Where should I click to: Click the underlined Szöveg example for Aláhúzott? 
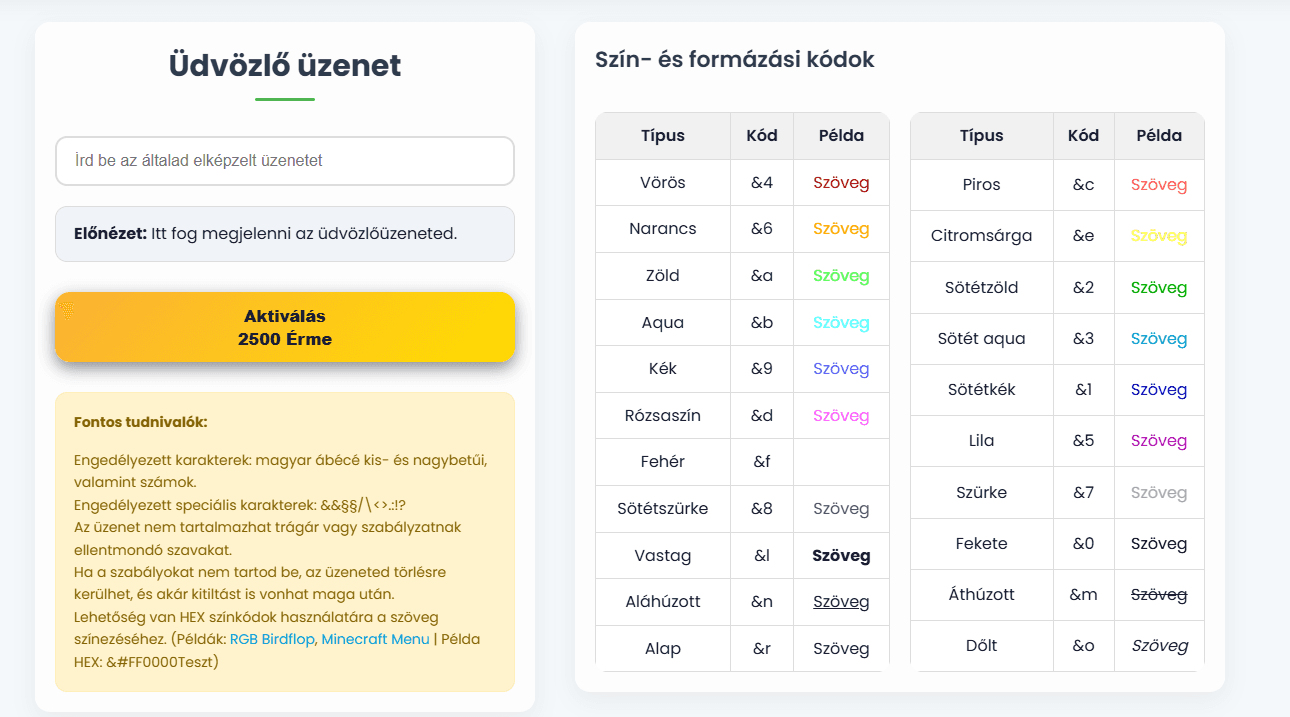click(841, 602)
